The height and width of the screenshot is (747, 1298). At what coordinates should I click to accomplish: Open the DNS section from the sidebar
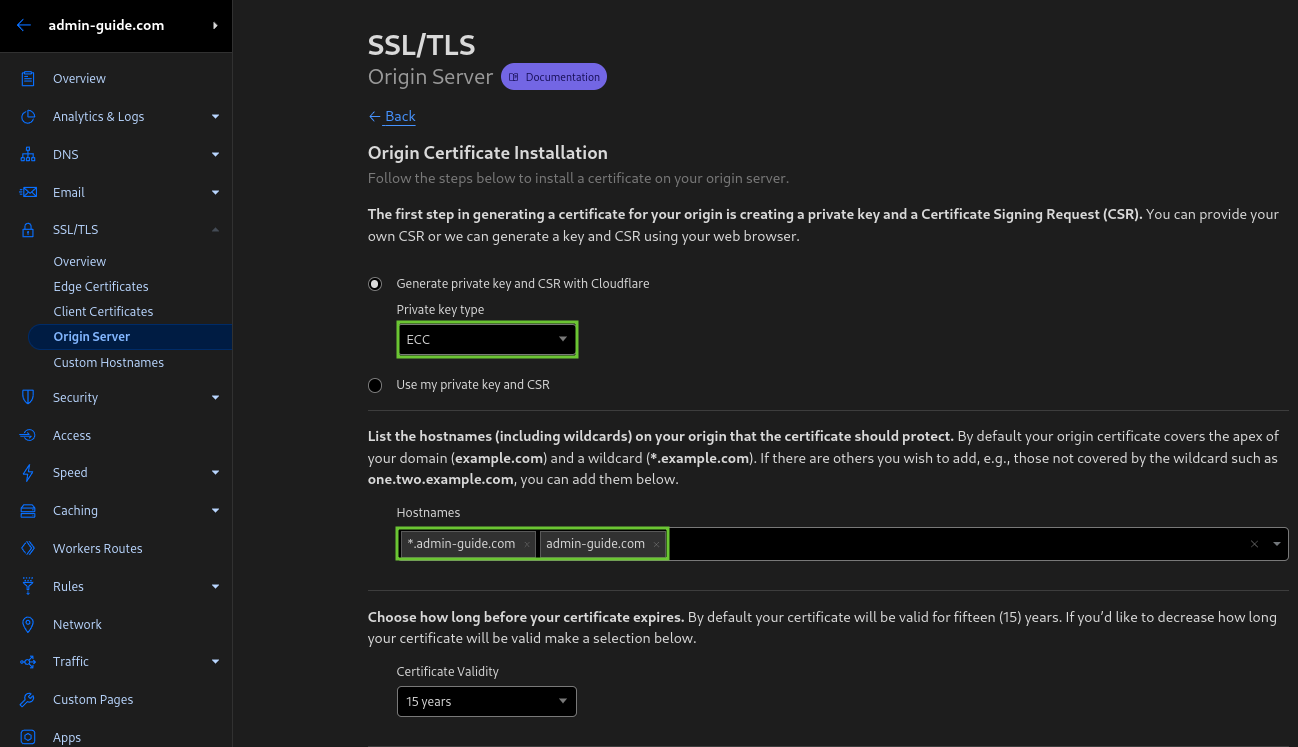(29, 154)
